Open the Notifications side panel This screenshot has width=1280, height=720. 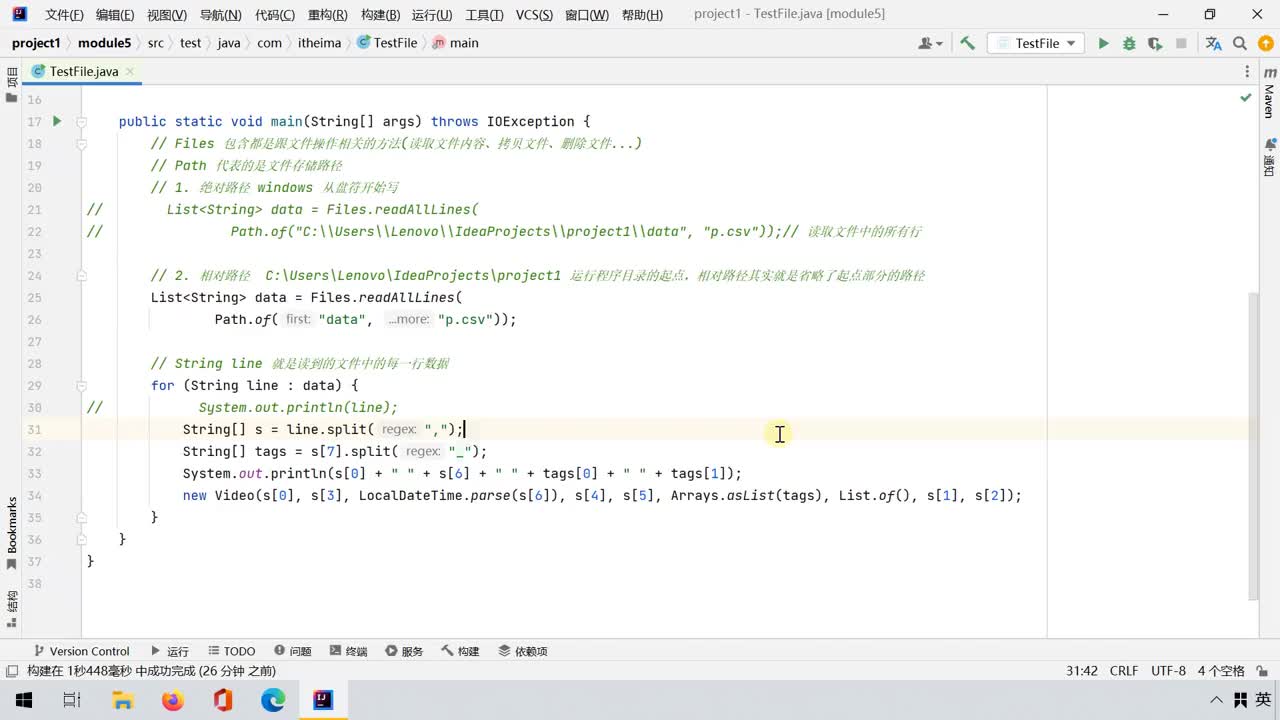(x=1269, y=157)
